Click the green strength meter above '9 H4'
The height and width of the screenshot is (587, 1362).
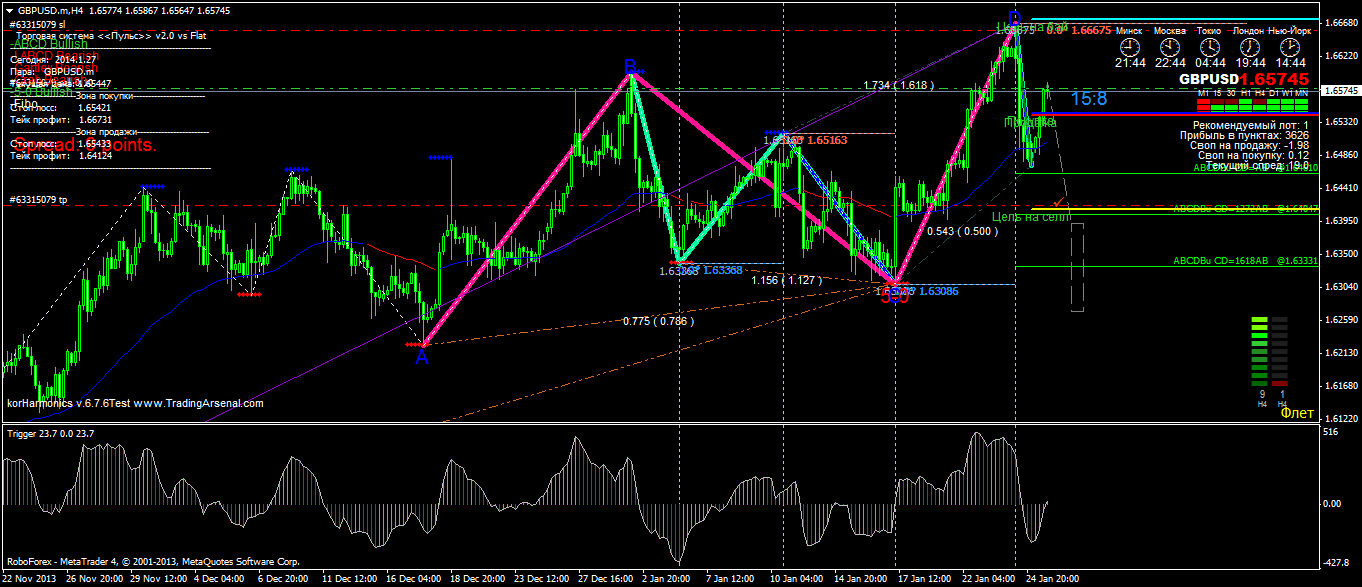(x=1260, y=350)
